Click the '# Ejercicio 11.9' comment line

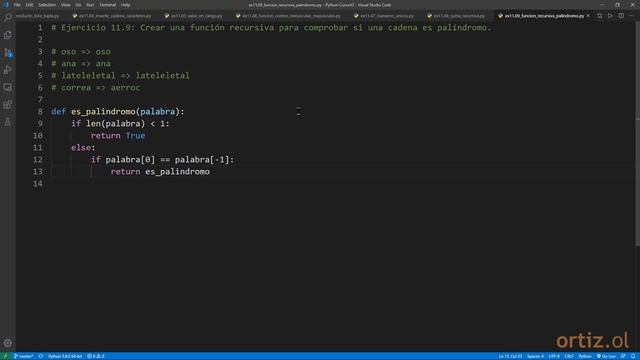[271, 28]
